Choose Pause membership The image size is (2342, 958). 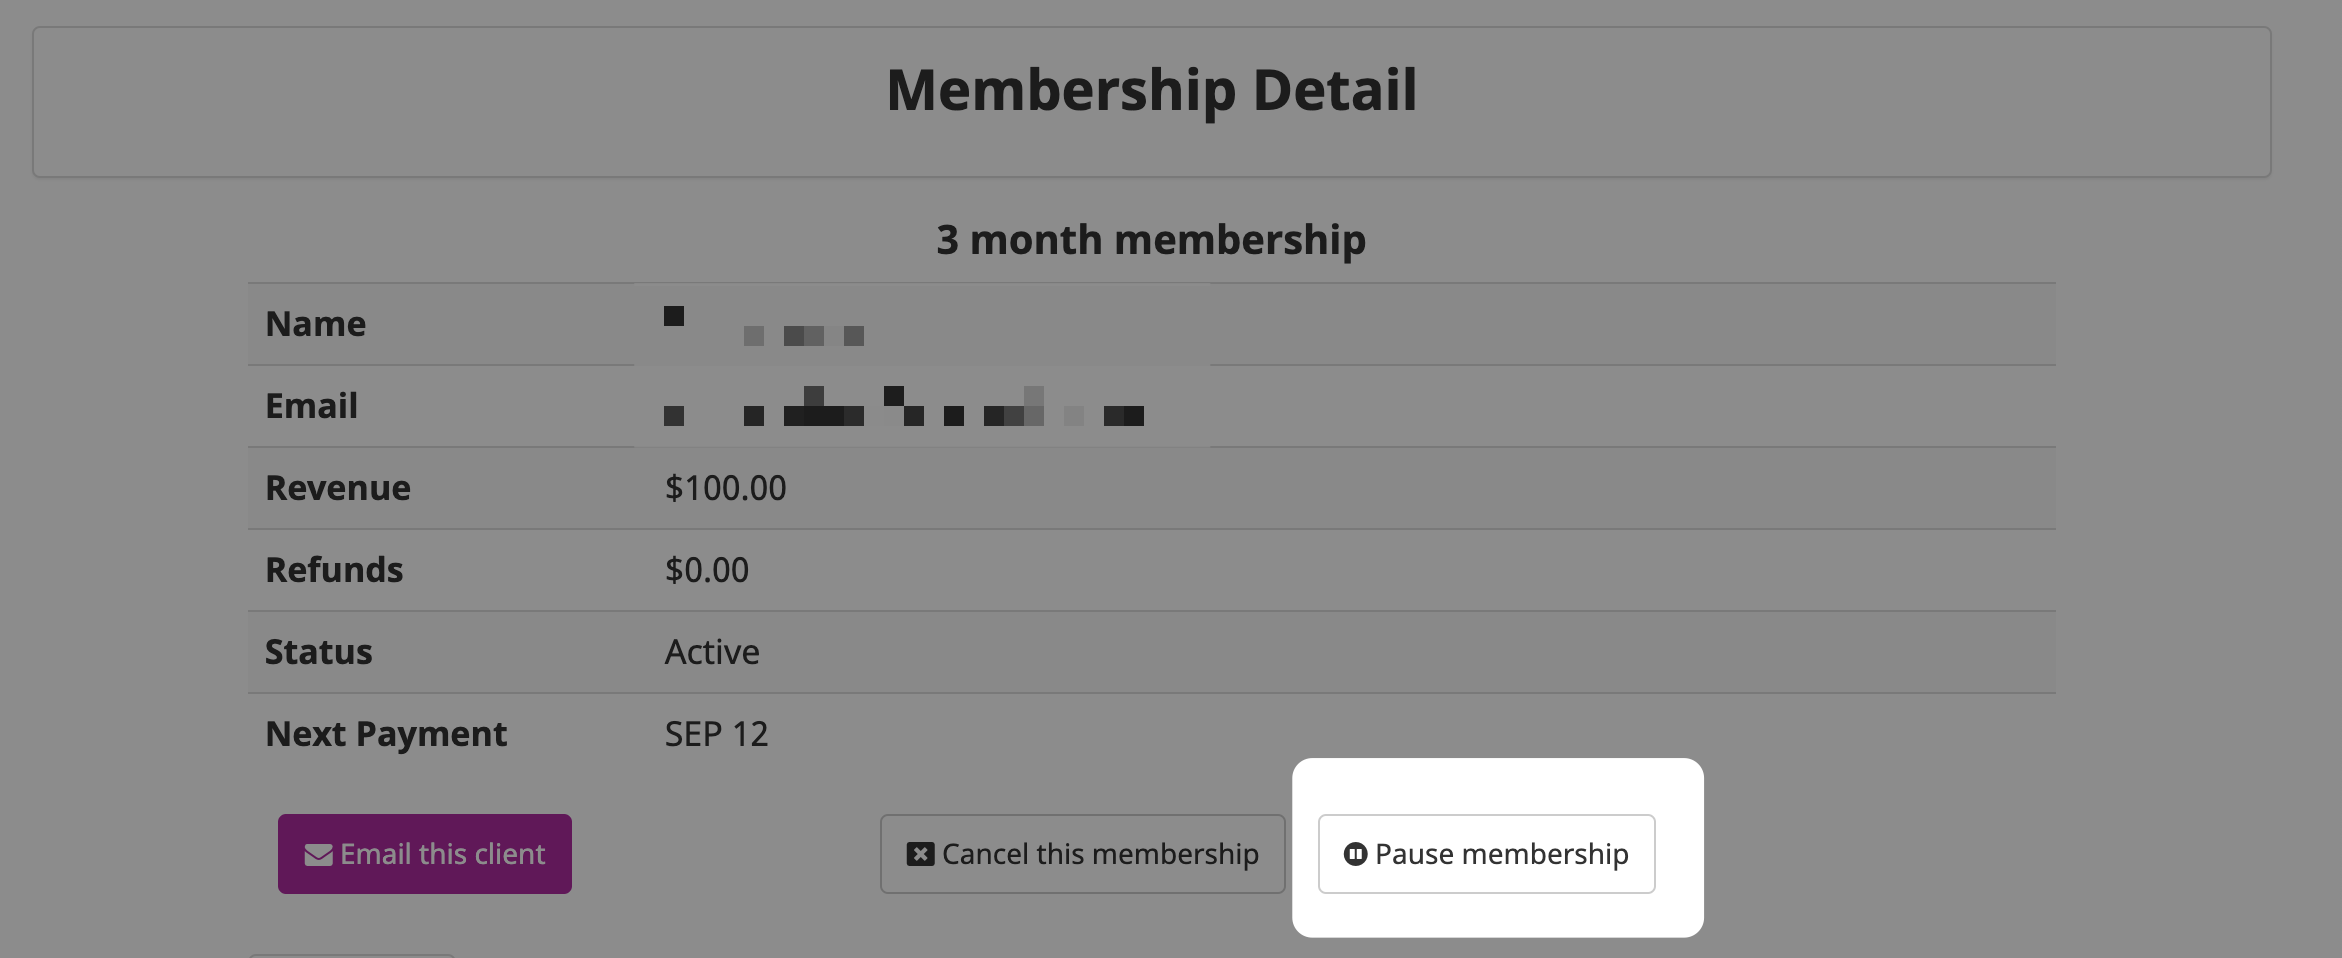[x=1486, y=854]
